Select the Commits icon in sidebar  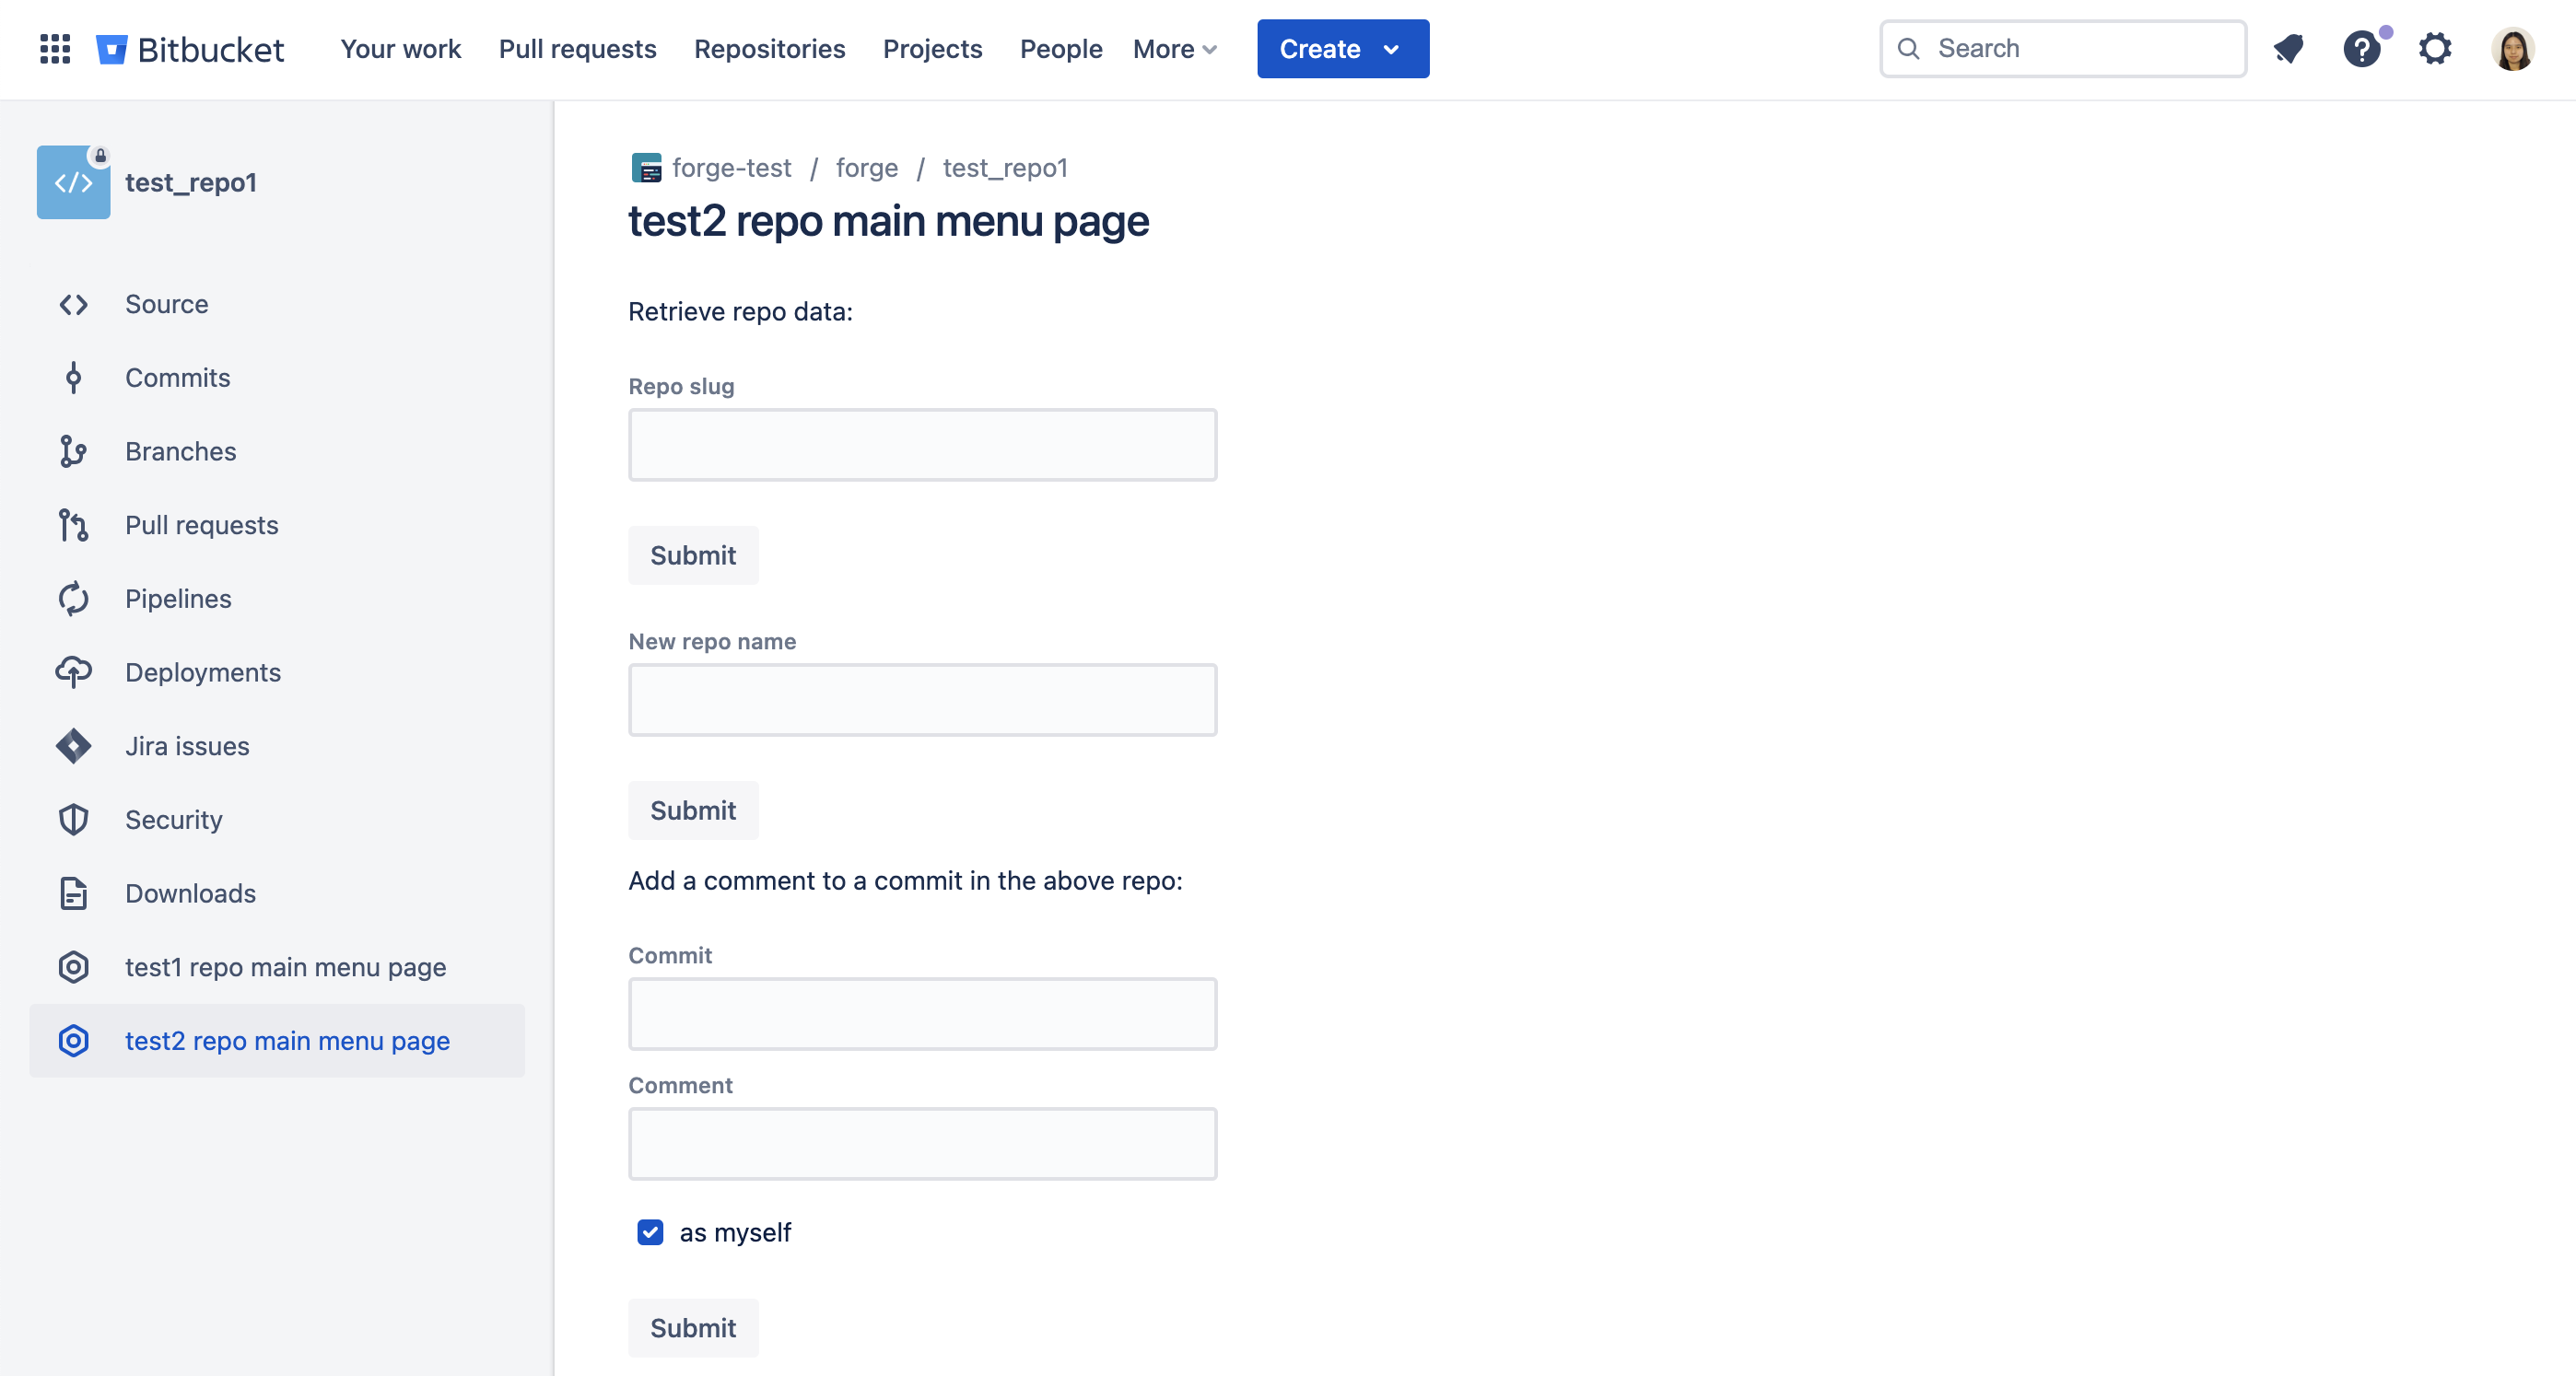pos(73,377)
